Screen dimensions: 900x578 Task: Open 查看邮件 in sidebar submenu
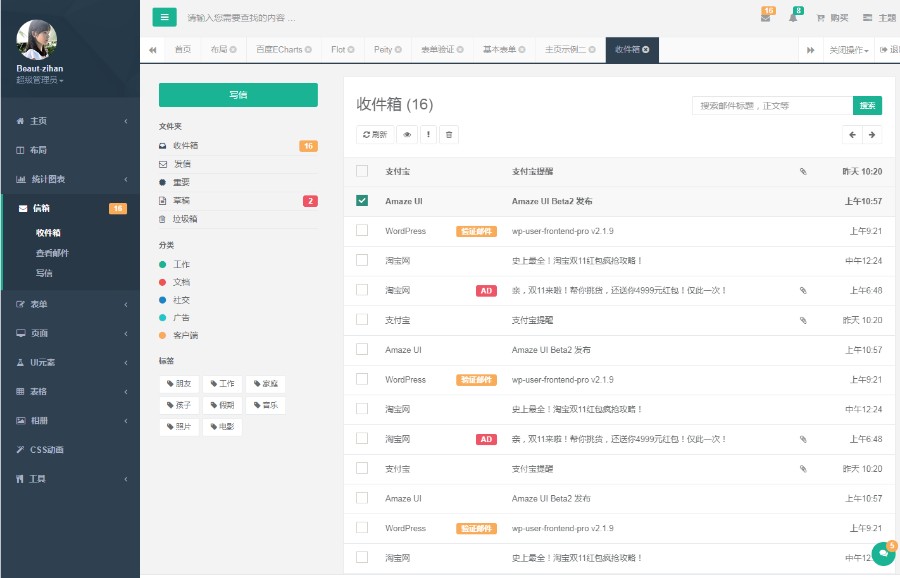52,253
